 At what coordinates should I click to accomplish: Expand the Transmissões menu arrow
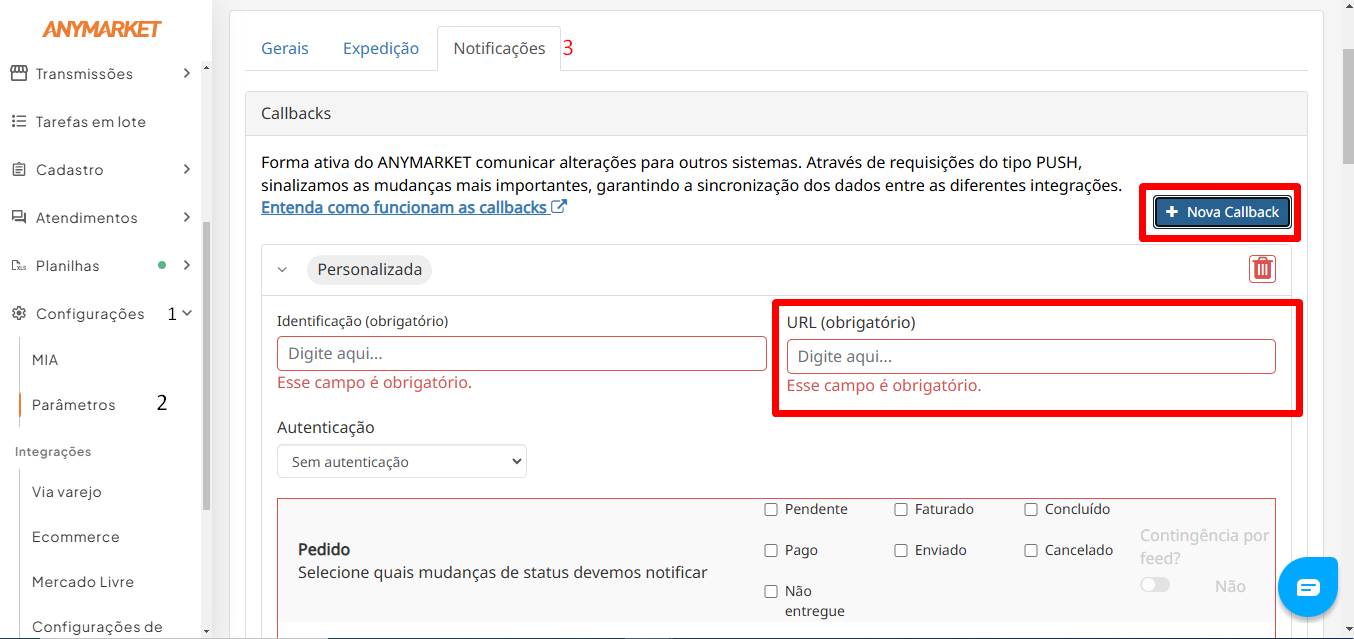pos(187,73)
